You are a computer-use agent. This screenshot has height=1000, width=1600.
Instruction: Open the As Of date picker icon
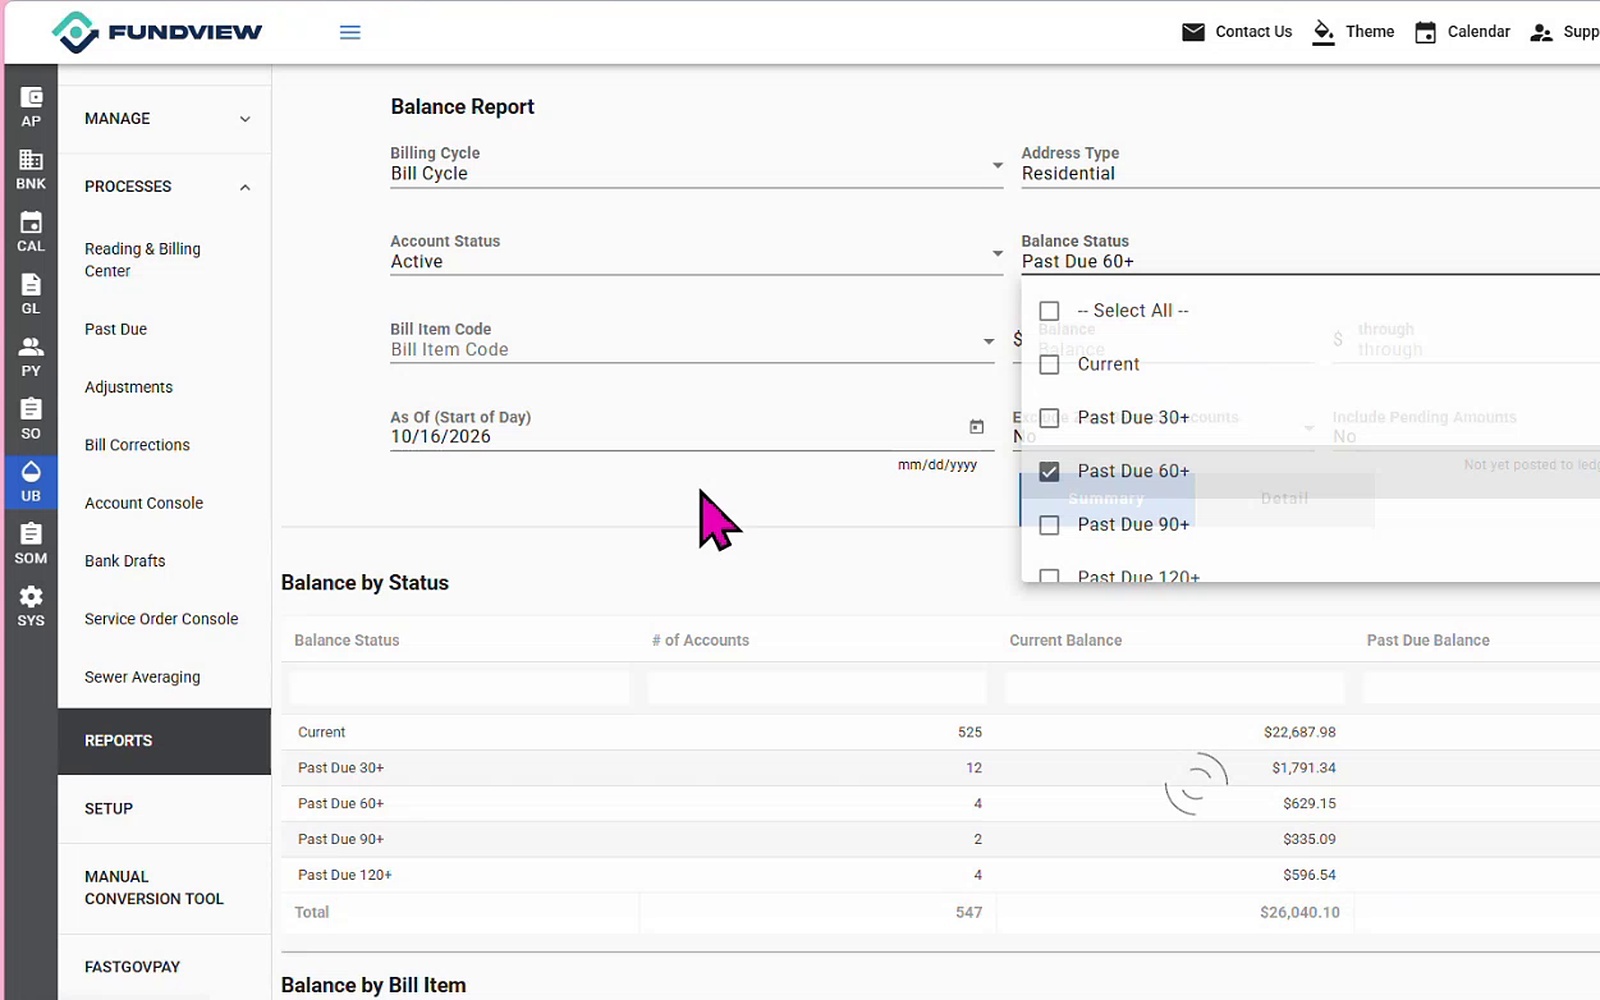tap(977, 427)
